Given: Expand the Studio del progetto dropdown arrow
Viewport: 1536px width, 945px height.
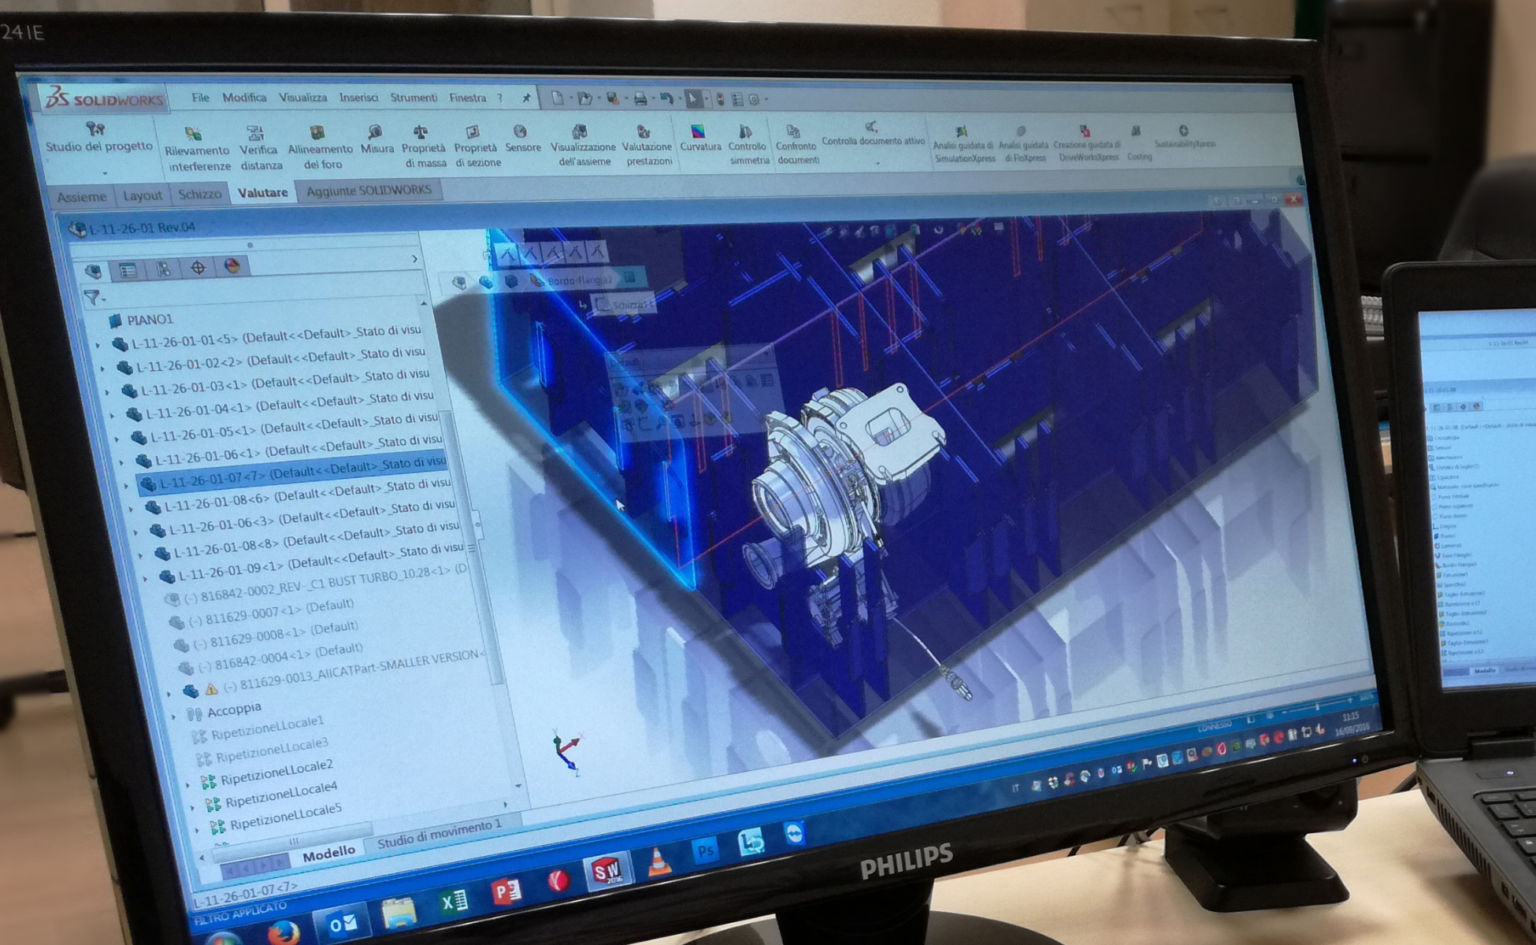Looking at the screenshot, I should pos(103,171).
